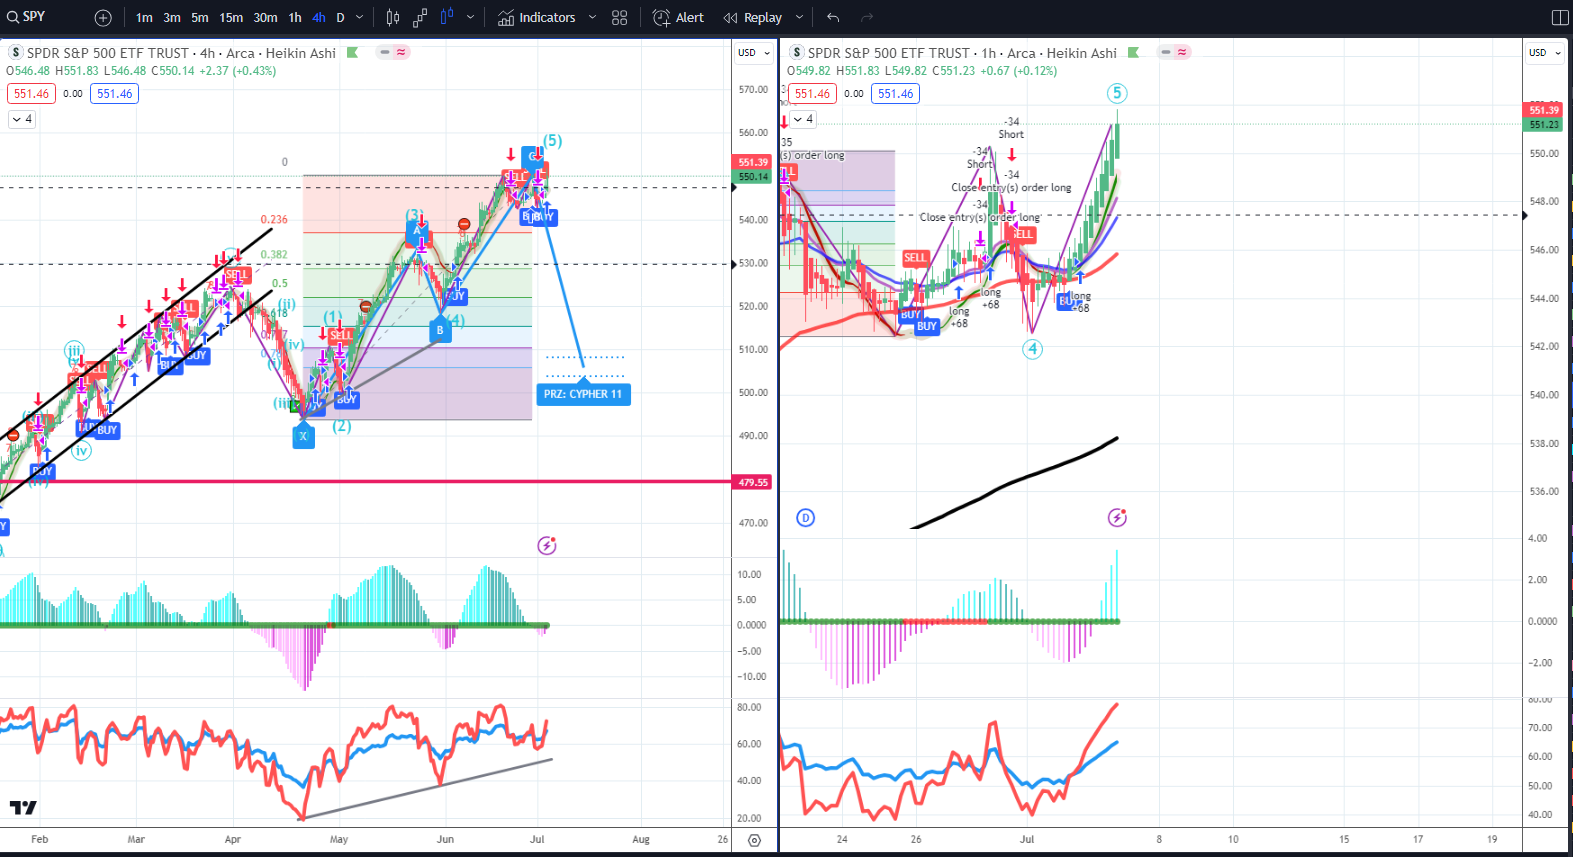This screenshot has width=1573, height=857.
Task: Select the 1m timeframe
Action: (145, 18)
